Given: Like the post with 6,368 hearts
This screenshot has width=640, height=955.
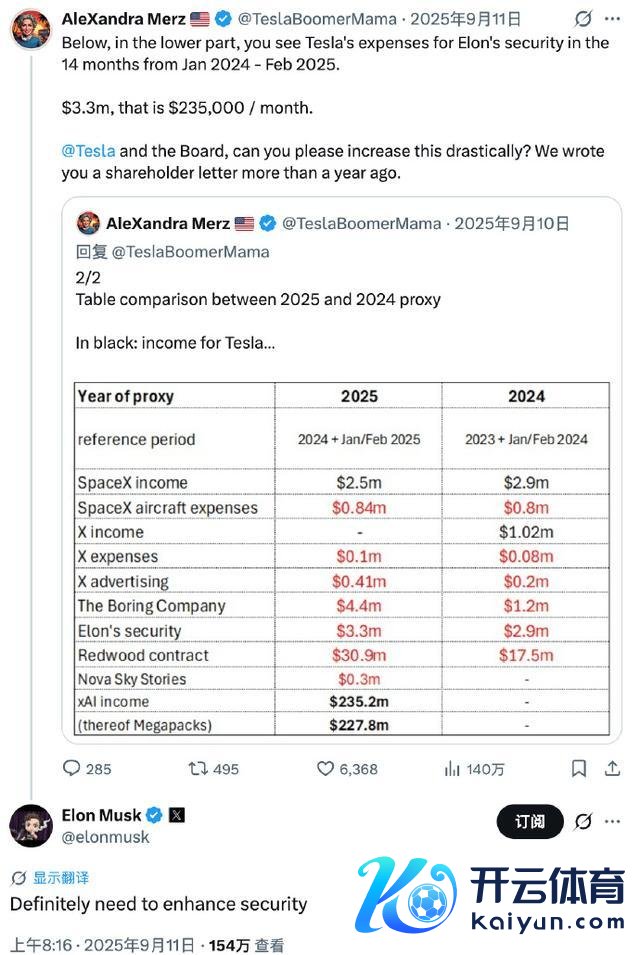Looking at the screenshot, I should click(x=325, y=769).
